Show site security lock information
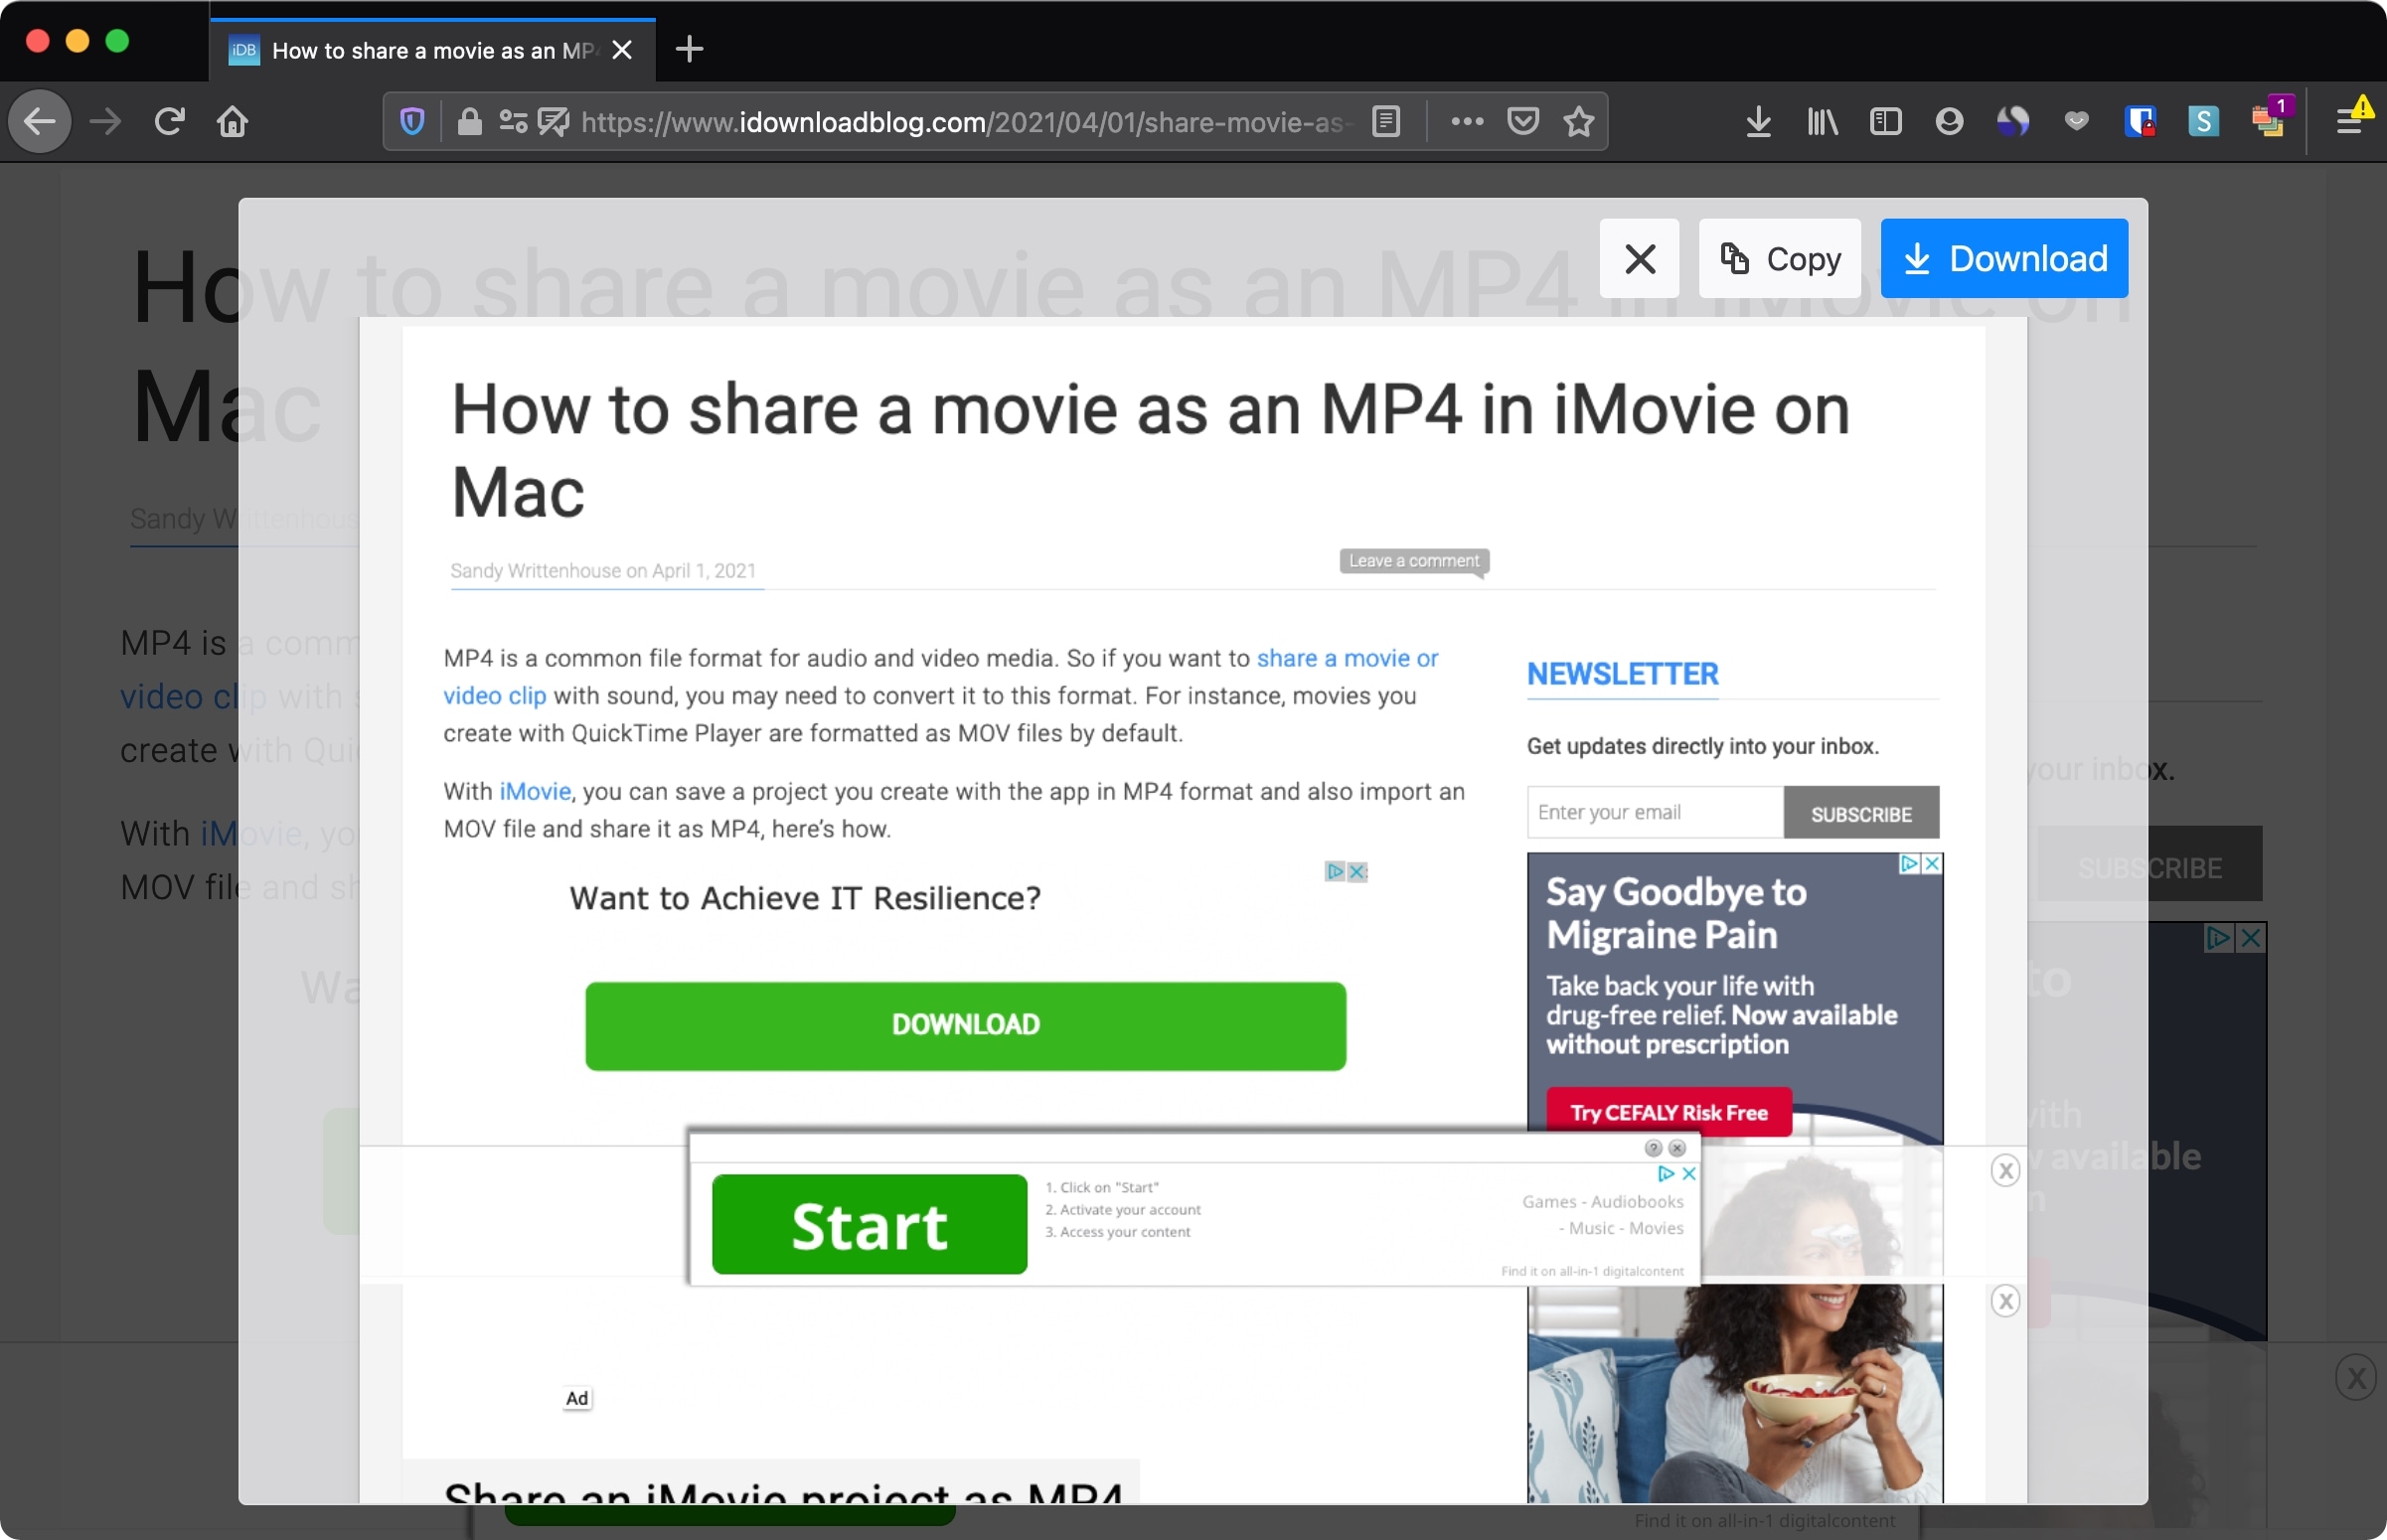Screen dimensions: 2387x1540 469,122
